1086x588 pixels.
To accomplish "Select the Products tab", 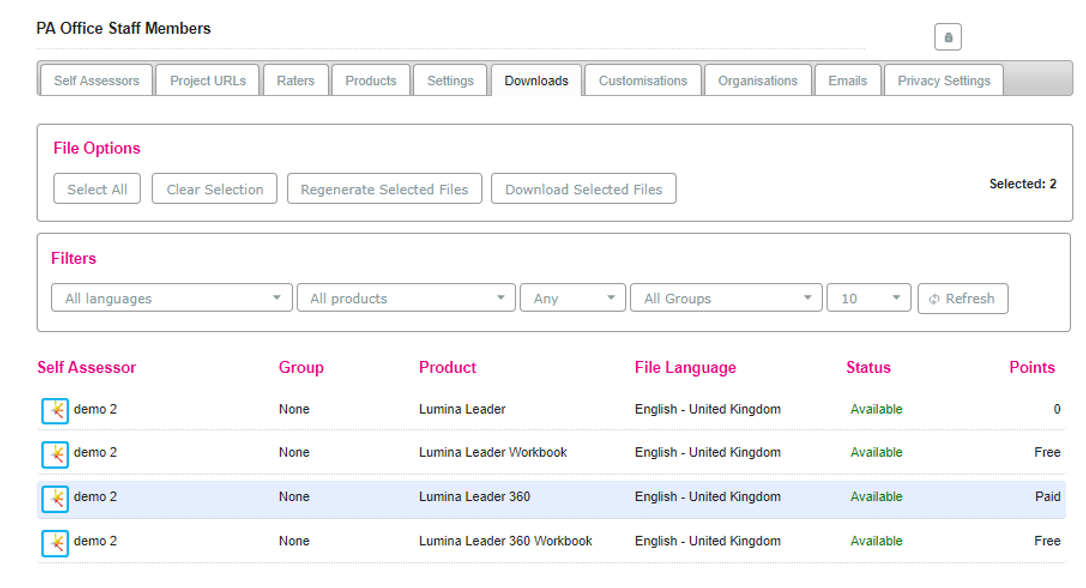I will 371,80.
